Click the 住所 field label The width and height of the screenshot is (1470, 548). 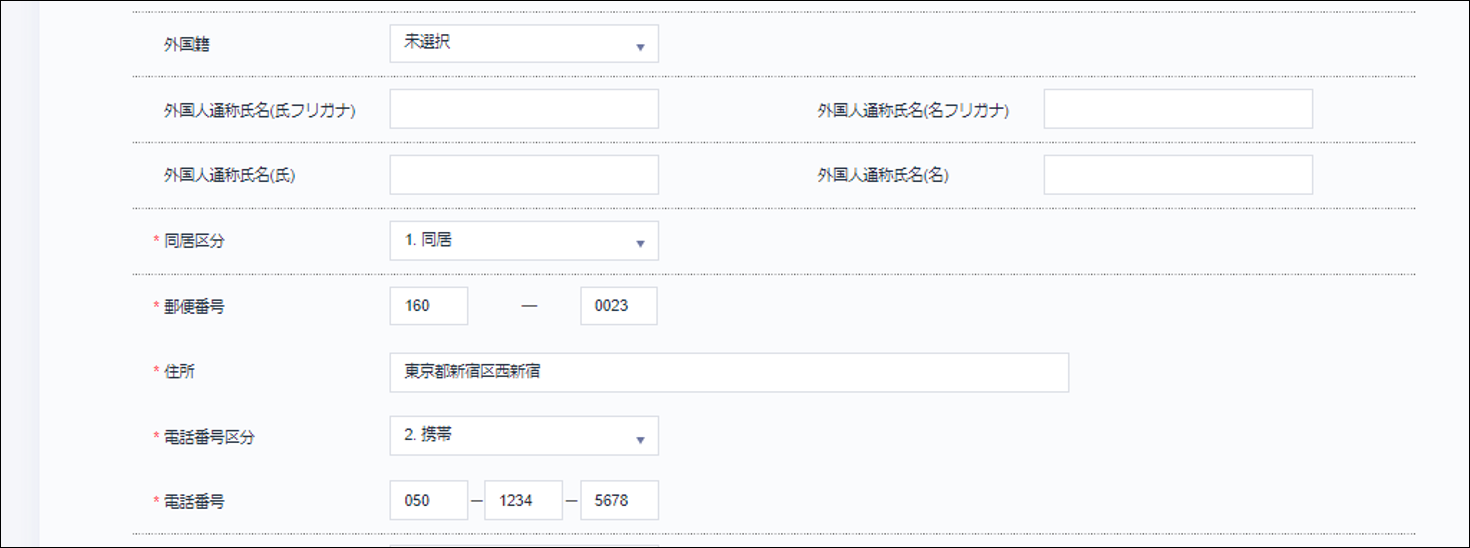coord(180,372)
